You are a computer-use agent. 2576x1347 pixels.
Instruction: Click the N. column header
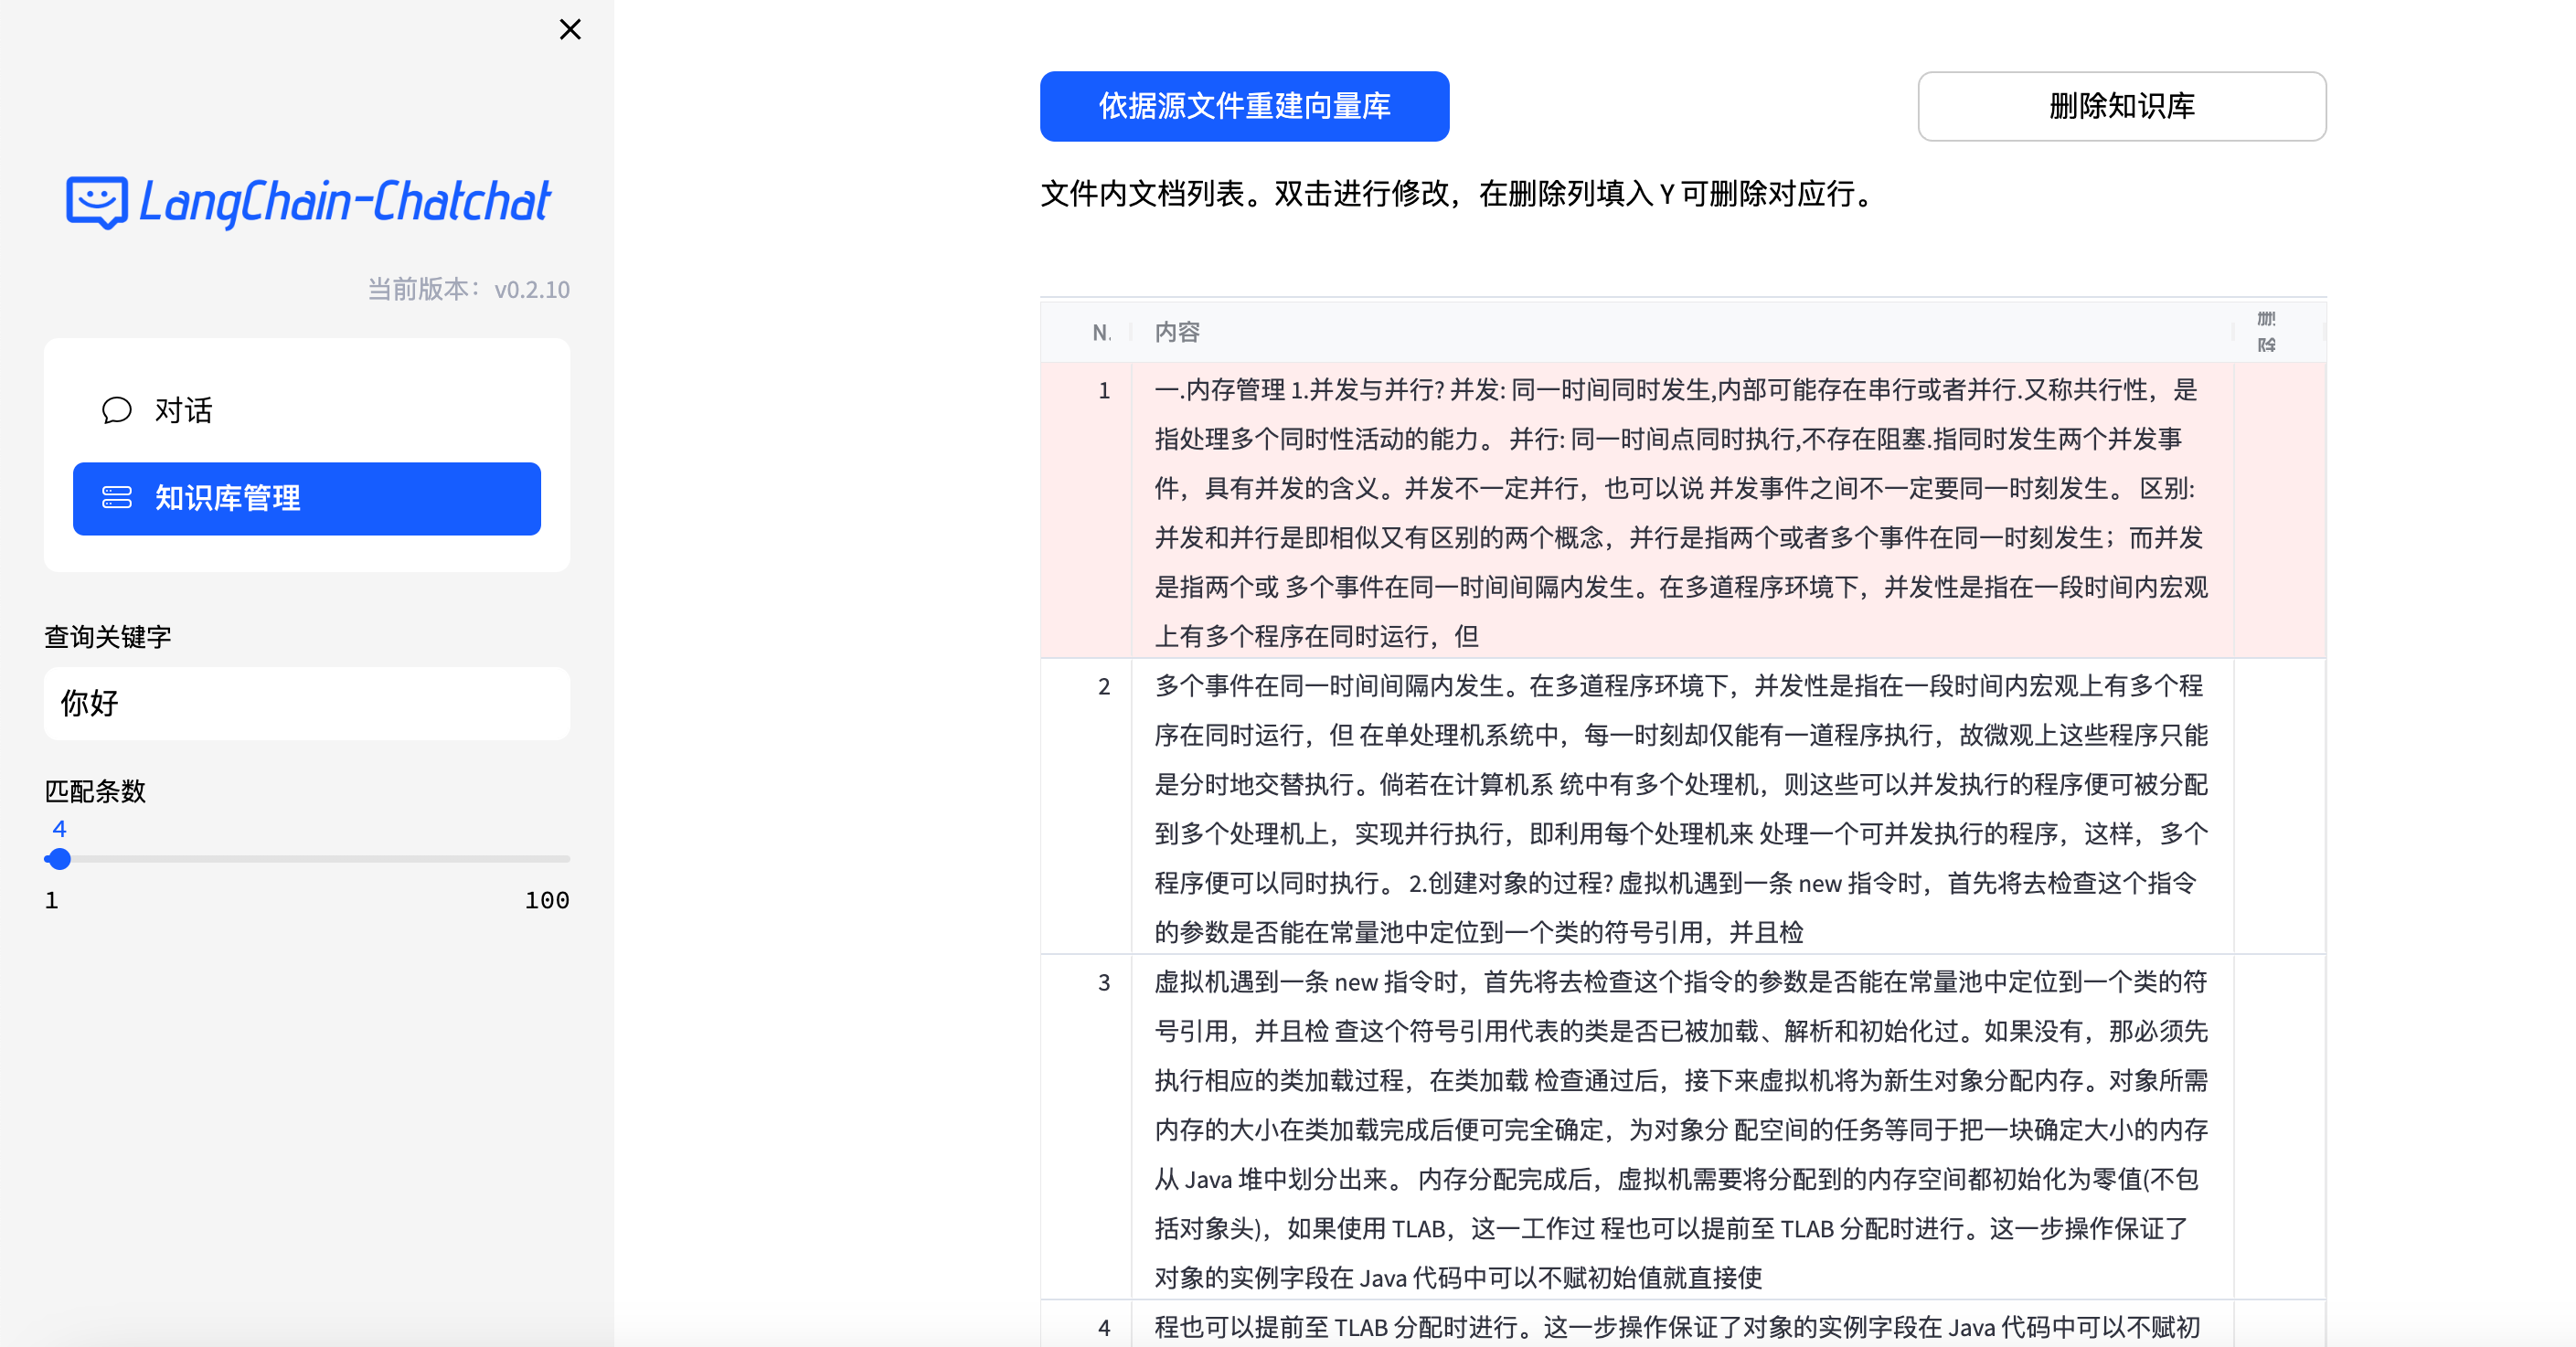point(1102,332)
